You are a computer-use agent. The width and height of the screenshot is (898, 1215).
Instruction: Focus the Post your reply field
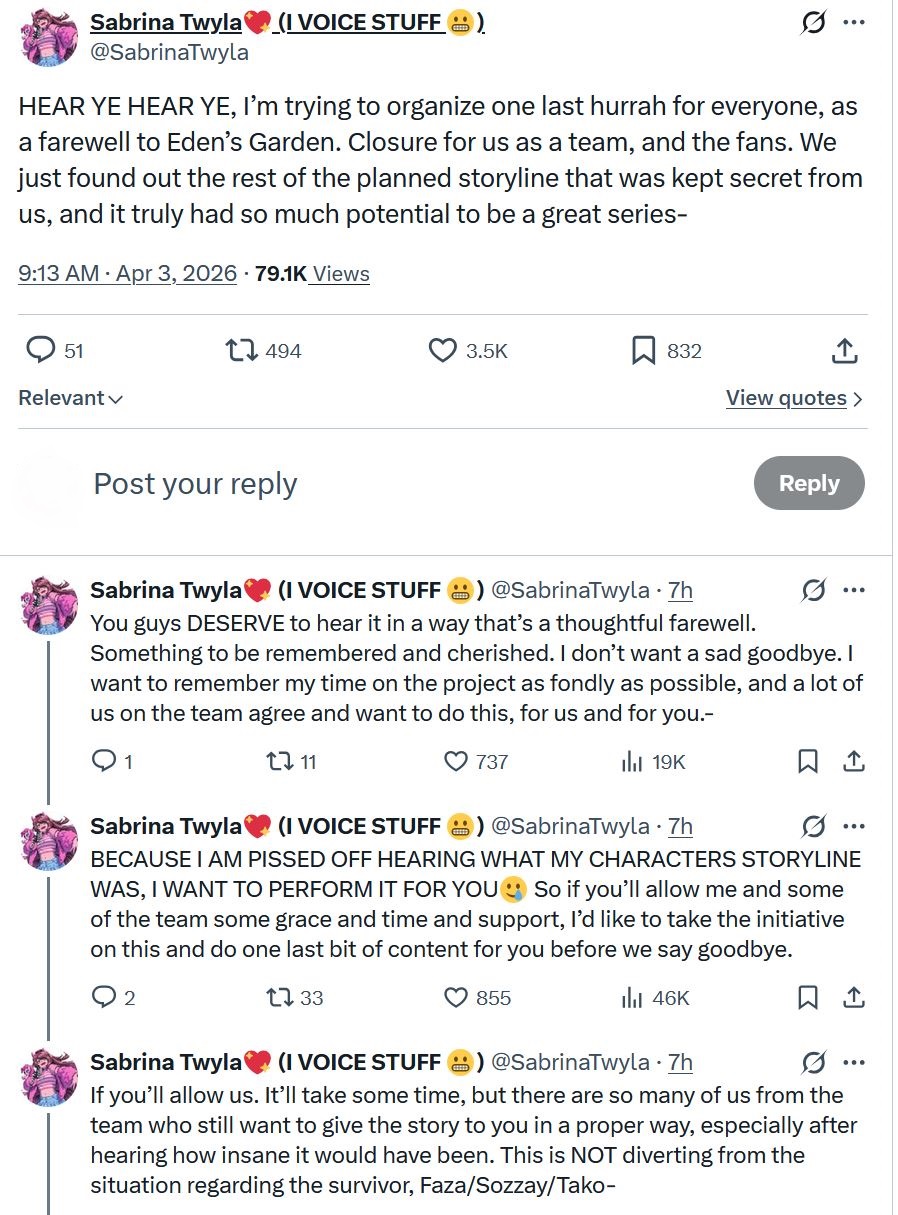coord(400,484)
